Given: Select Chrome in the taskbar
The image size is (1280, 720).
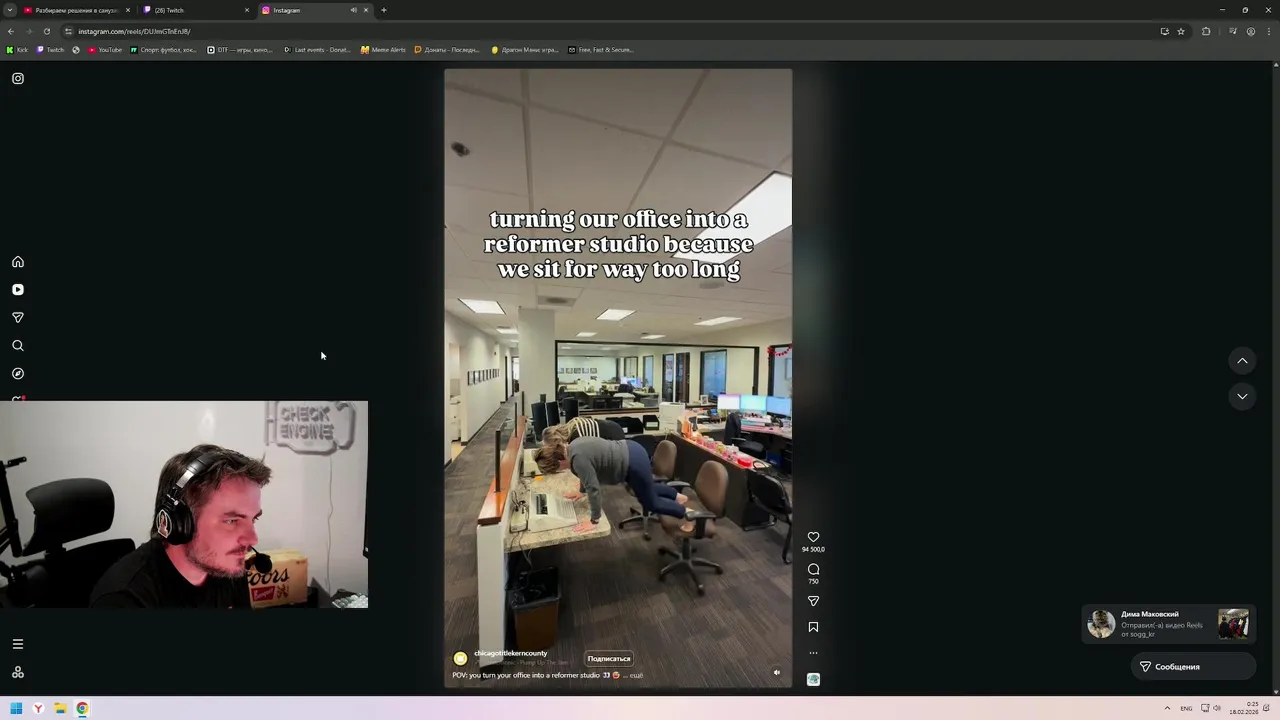Looking at the screenshot, I should click(82, 709).
